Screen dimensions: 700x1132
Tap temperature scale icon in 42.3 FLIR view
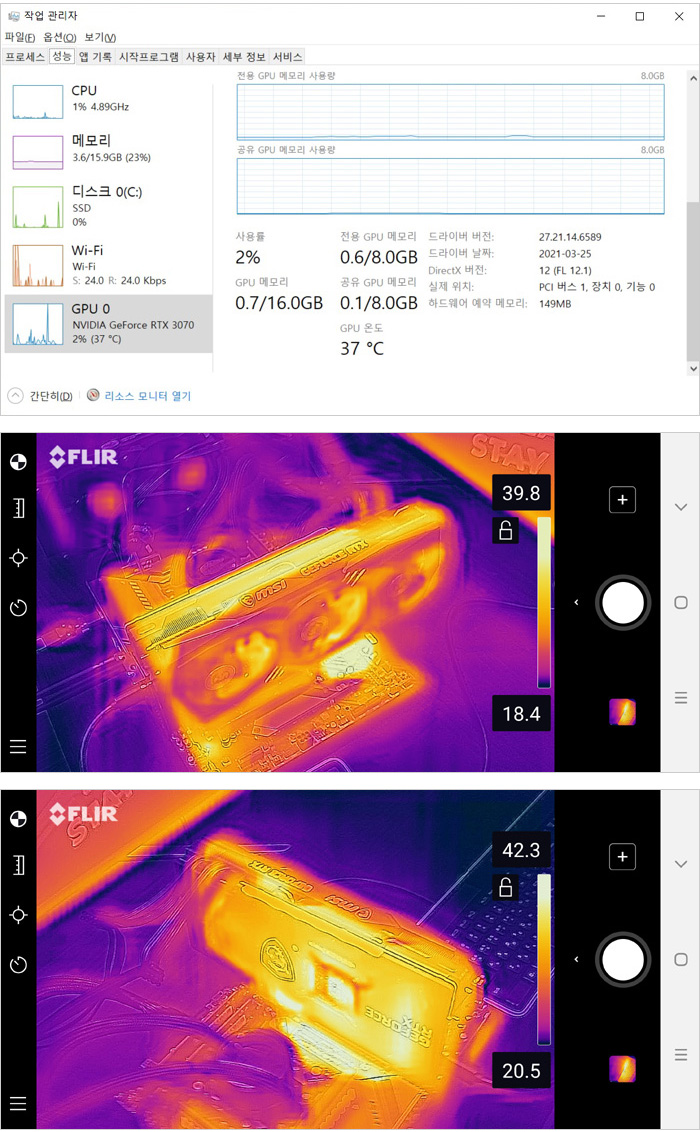coord(18,865)
